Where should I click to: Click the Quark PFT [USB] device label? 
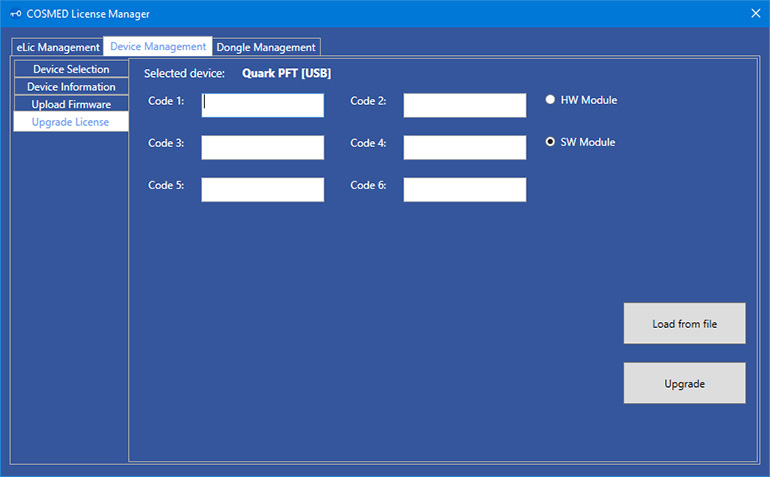(286, 73)
